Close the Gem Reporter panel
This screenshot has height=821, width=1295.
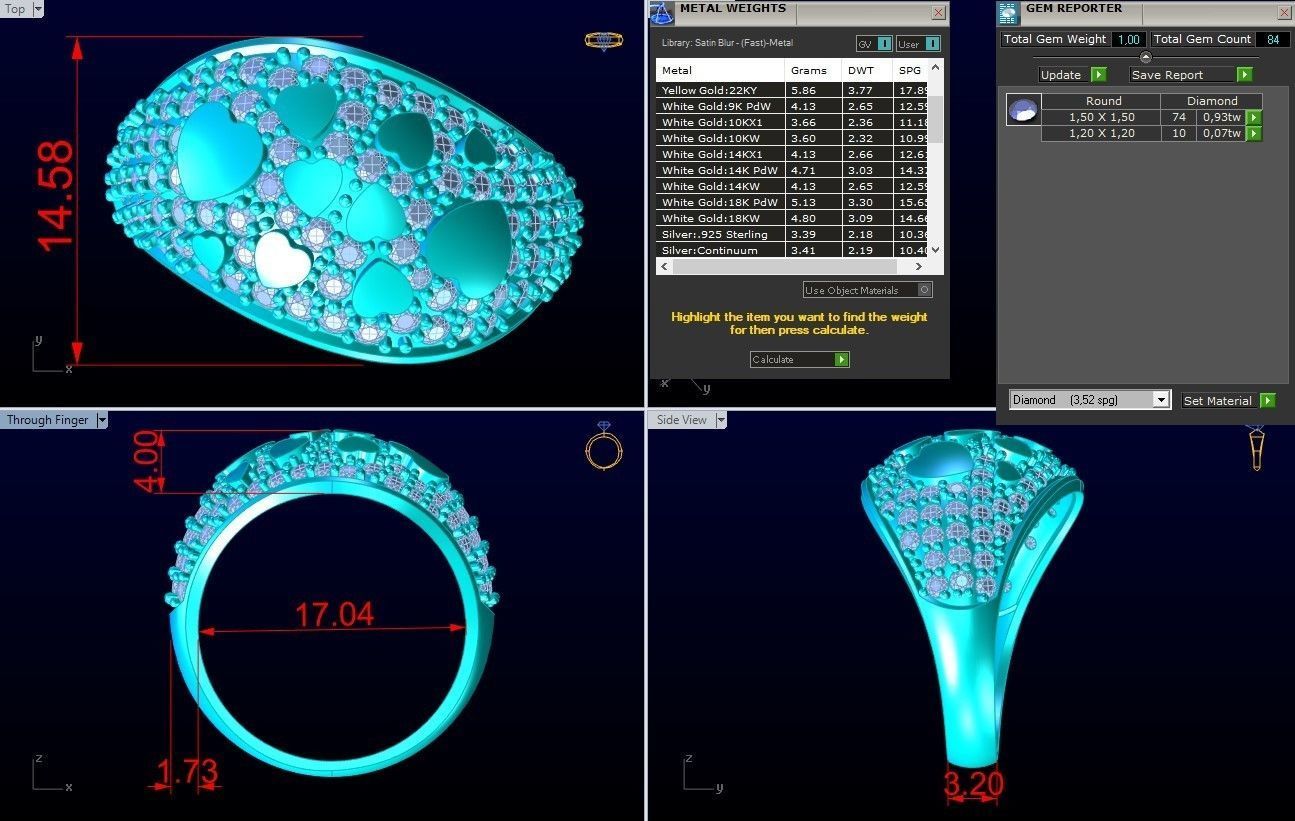1284,13
